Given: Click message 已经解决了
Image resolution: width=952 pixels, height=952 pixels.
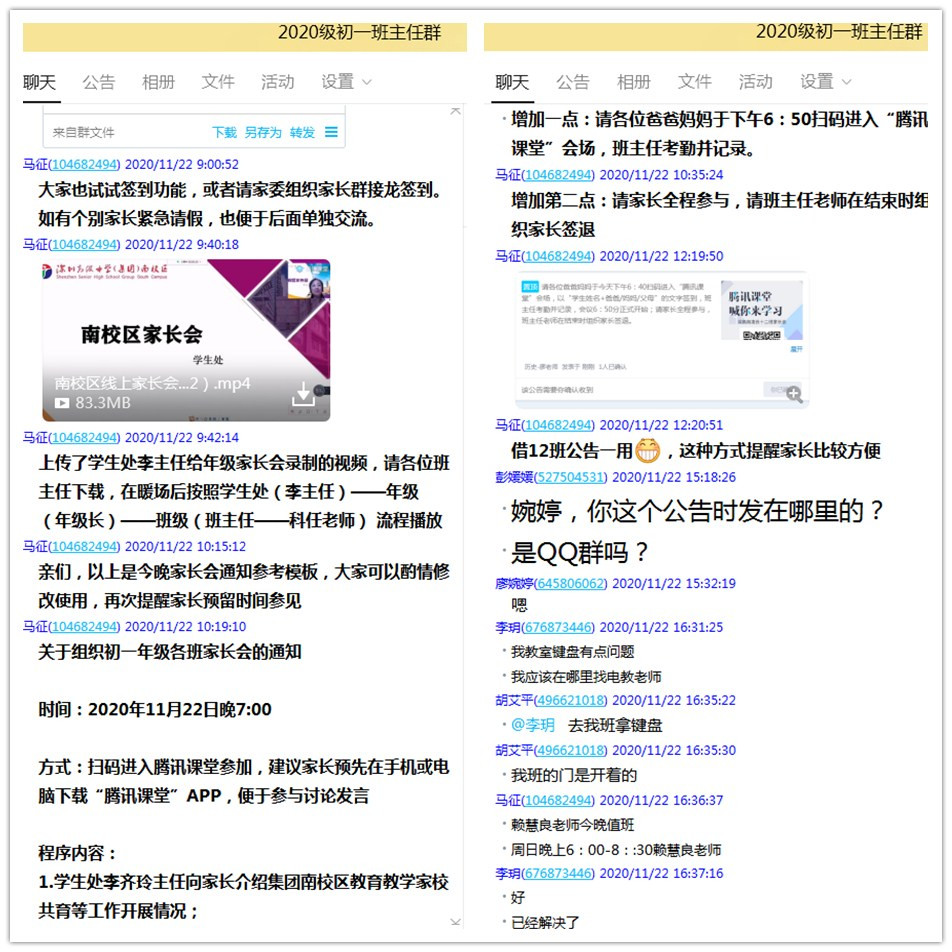Looking at the screenshot, I should [x=545, y=923].
